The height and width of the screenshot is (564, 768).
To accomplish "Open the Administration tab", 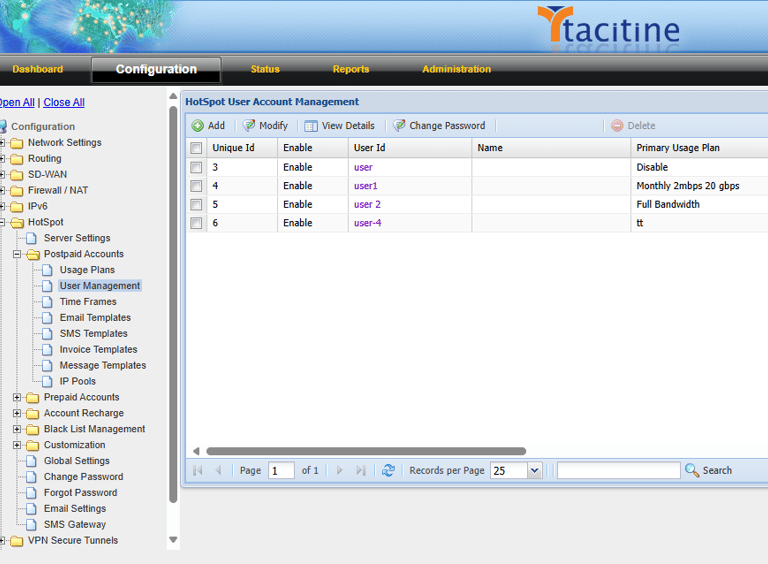I will click(456, 69).
